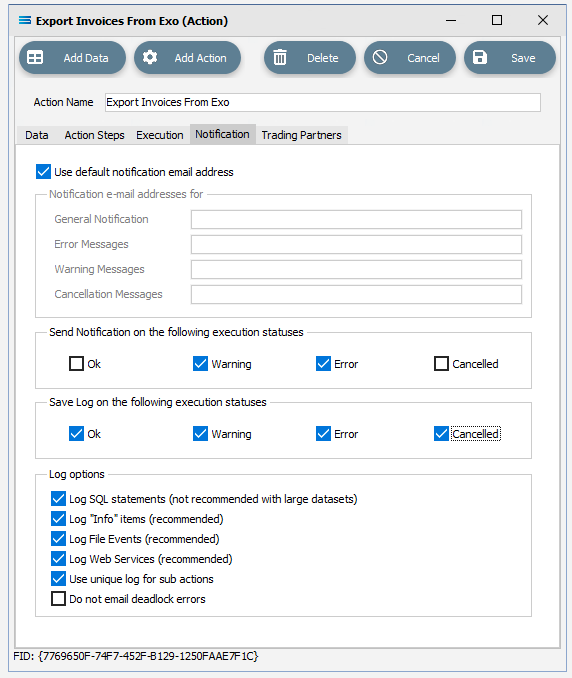Click the gear icon on Add Action
Image resolution: width=572 pixels, height=678 pixels.
150,57
